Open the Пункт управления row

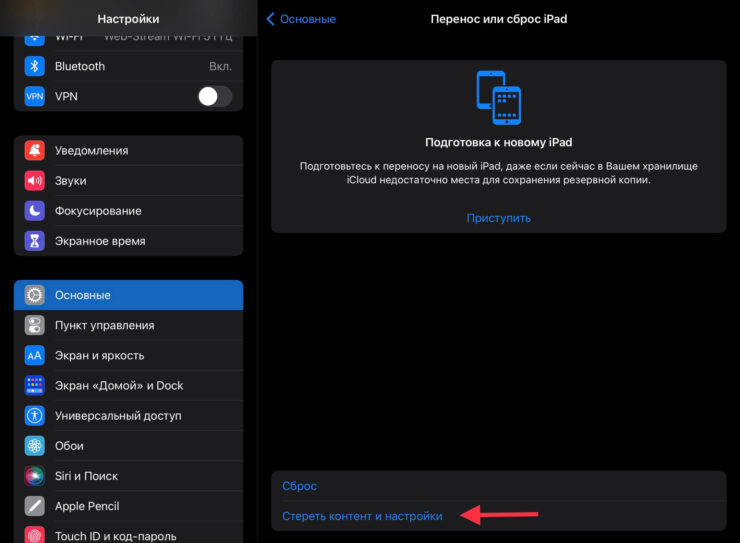pyautogui.click(x=128, y=326)
